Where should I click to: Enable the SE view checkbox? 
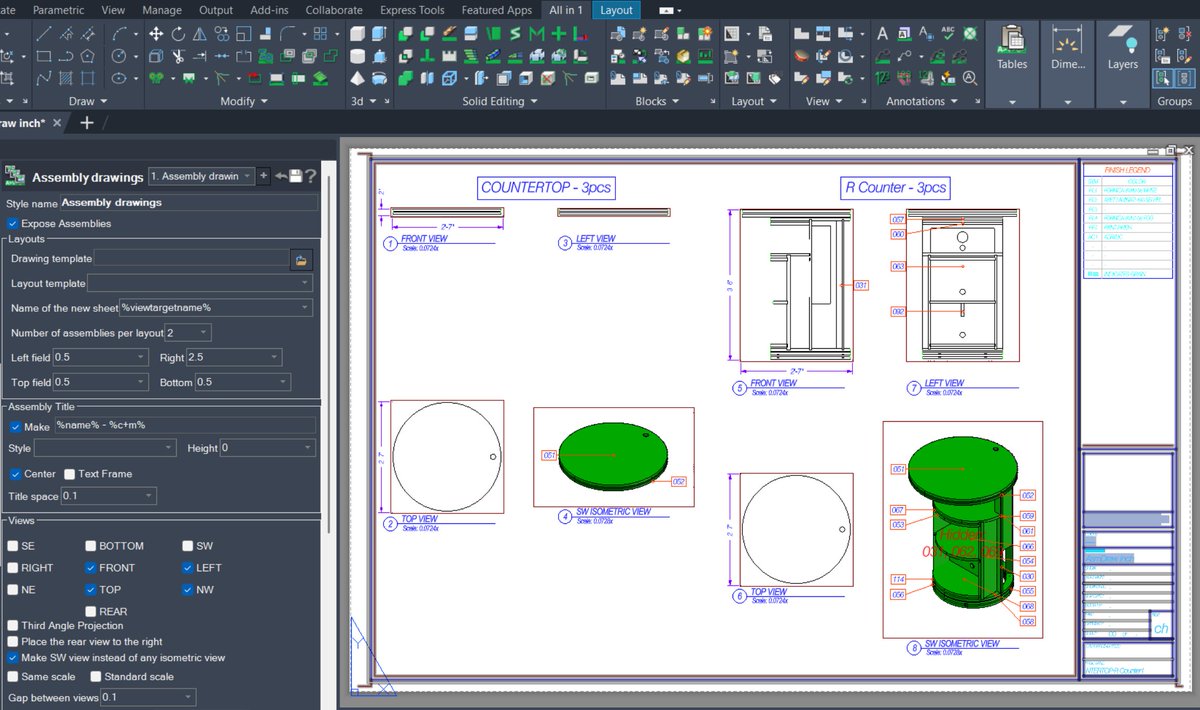[13, 546]
